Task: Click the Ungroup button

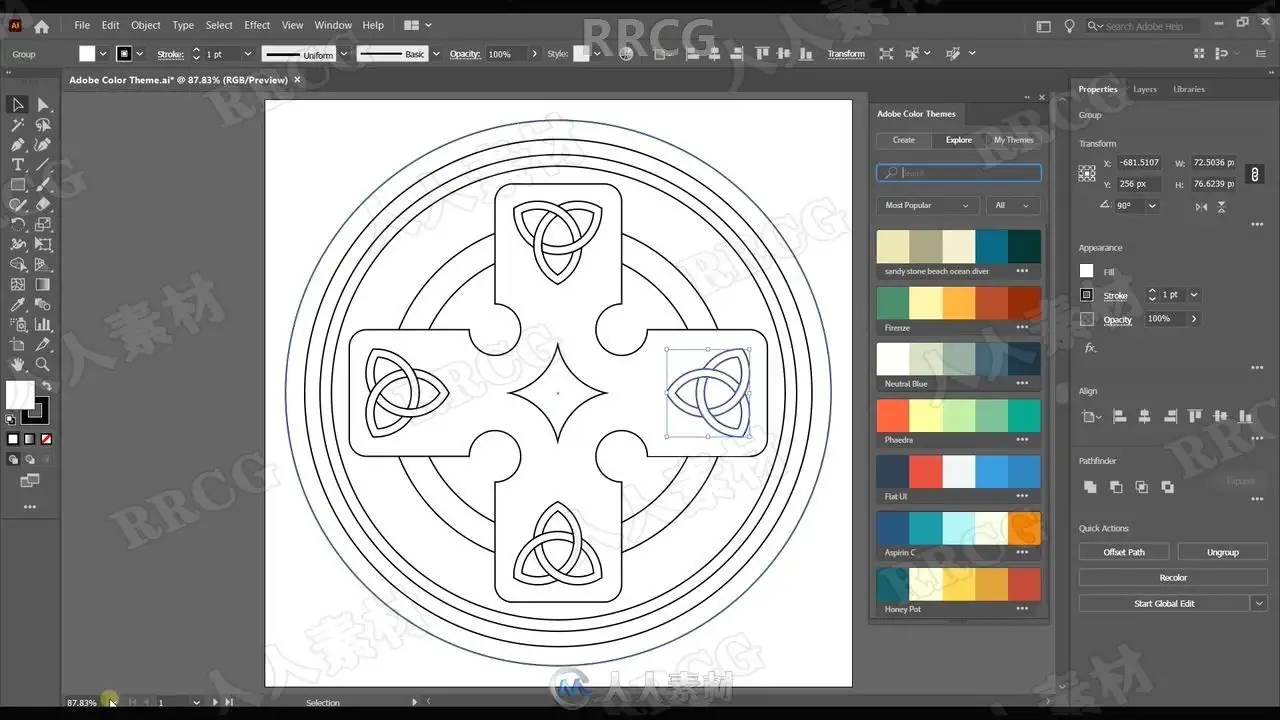Action: 1222,552
